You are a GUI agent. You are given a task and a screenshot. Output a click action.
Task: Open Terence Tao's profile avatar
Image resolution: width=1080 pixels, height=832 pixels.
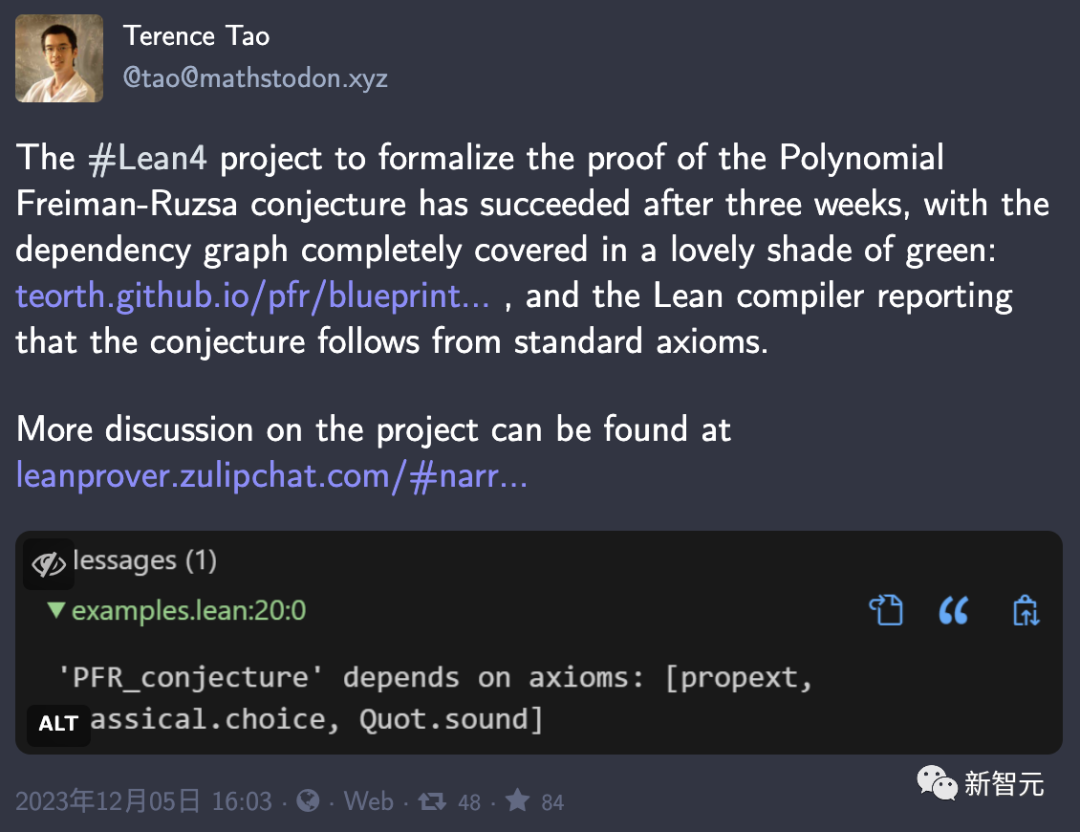(x=59, y=59)
